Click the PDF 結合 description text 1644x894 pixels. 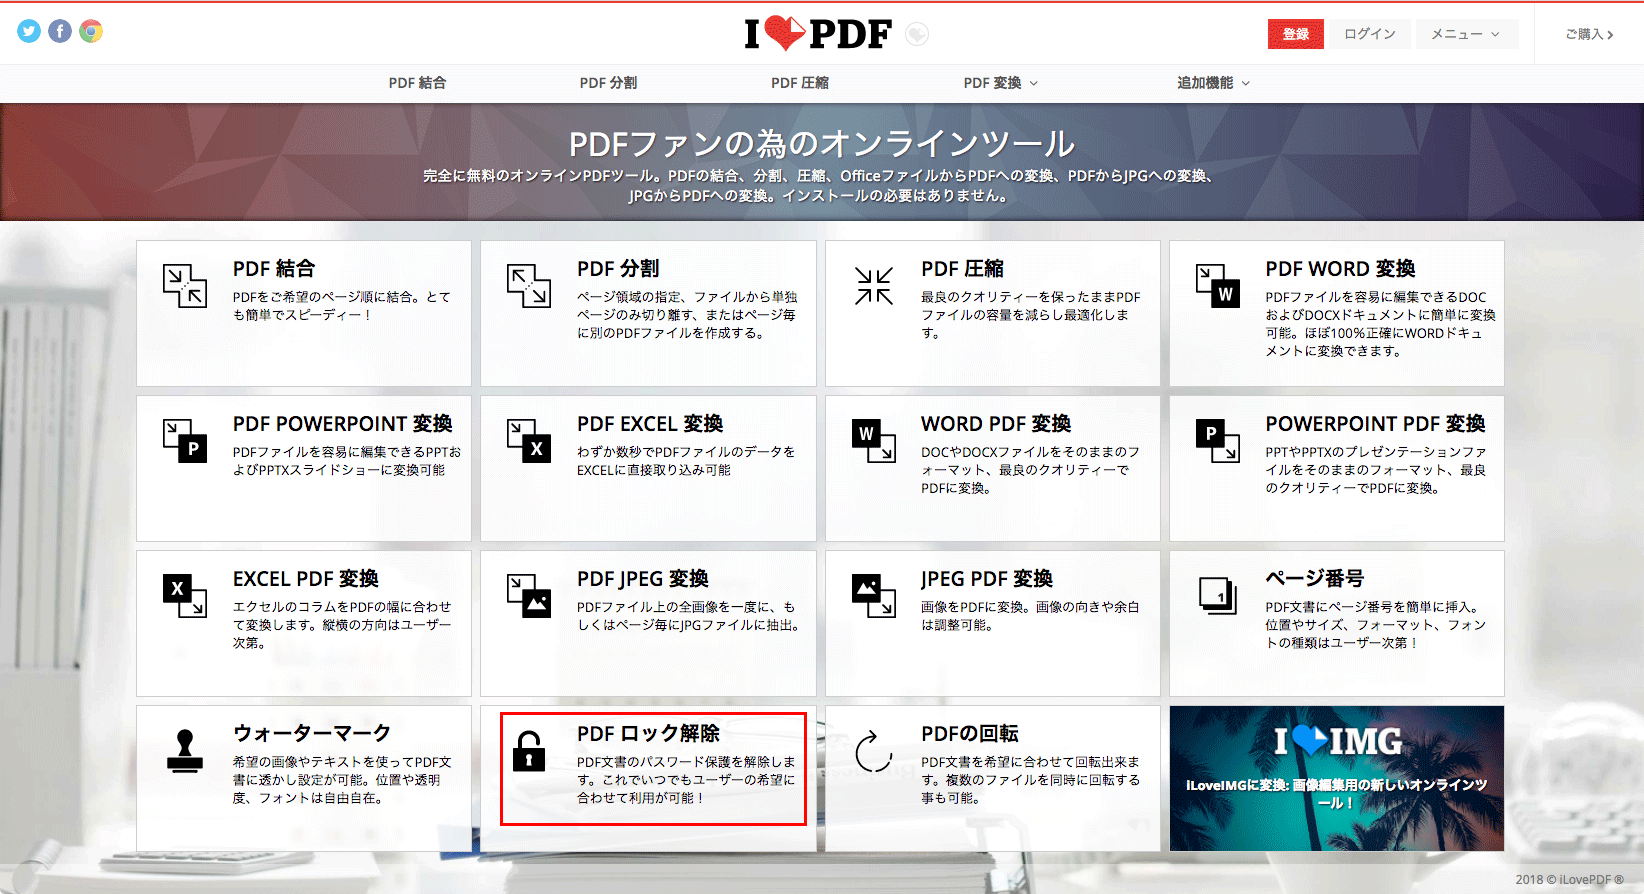[x=342, y=306]
